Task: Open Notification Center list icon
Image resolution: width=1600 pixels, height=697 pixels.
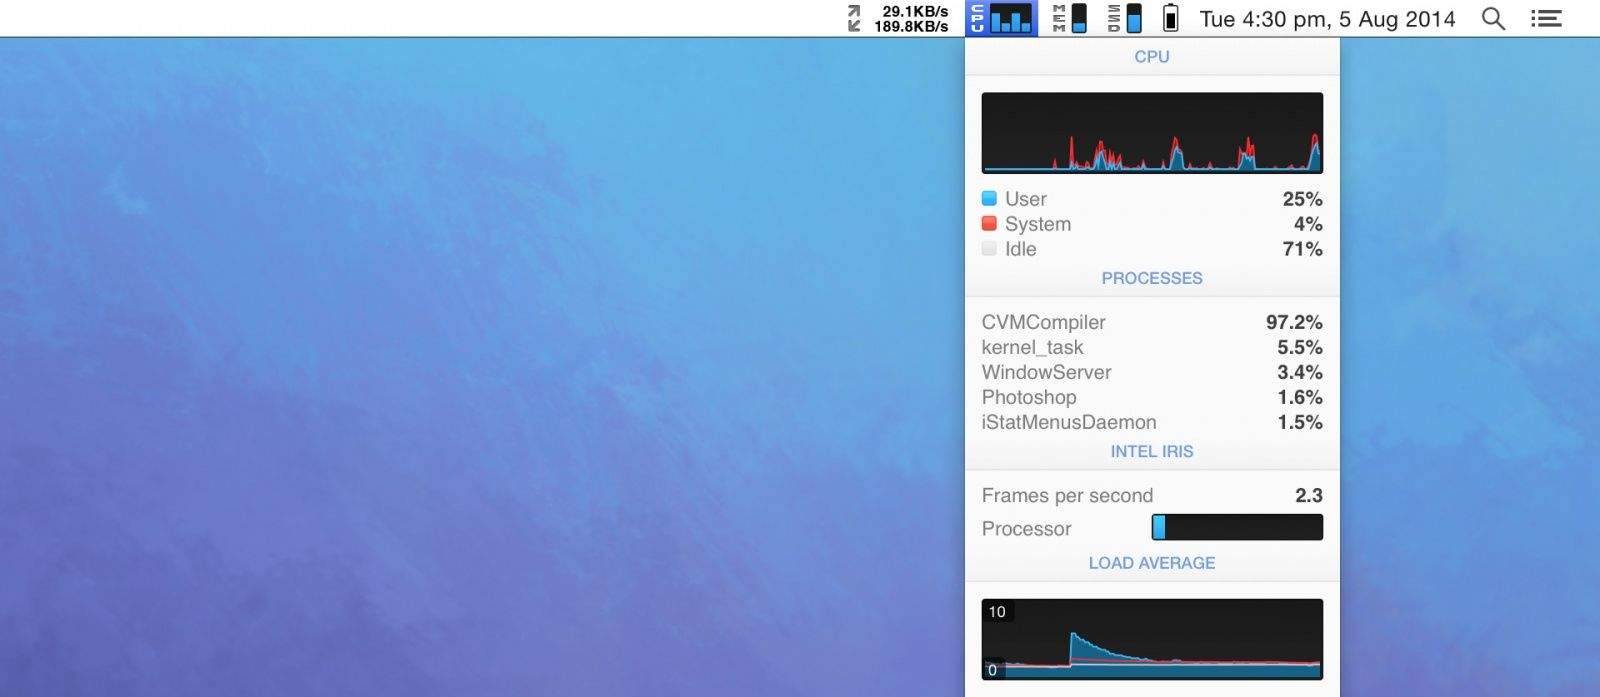Action: [1546, 18]
